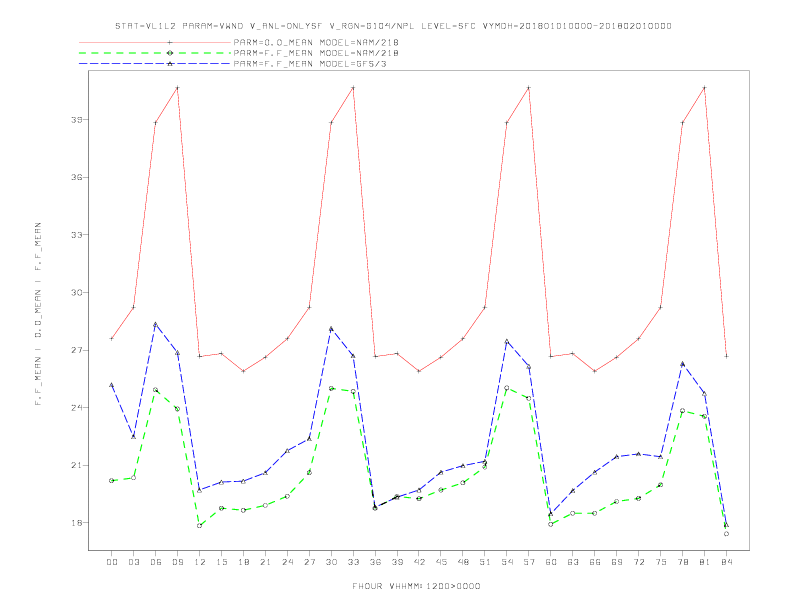Select legend entry PARM=F.F_MEAN MODEL=NAM/218
This screenshot has width=792, height=612.
click(x=316, y=53)
